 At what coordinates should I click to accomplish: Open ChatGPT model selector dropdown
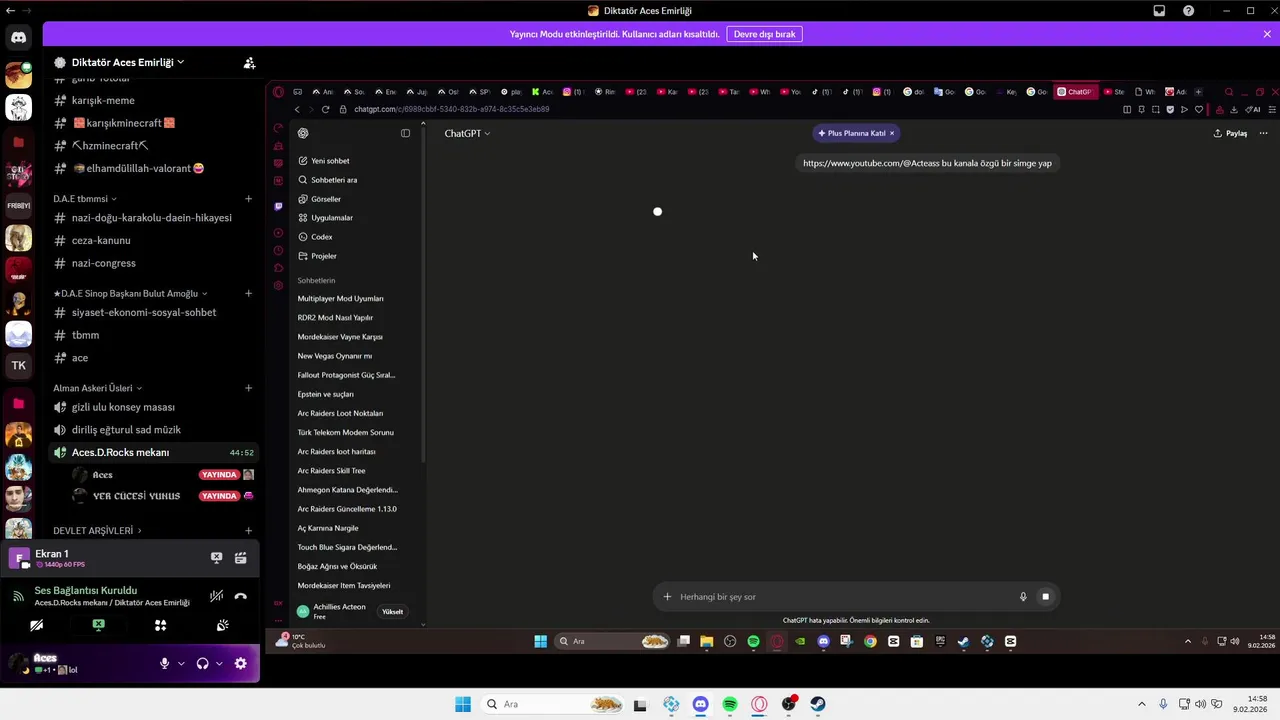pyautogui.click(x=467, y=133)
